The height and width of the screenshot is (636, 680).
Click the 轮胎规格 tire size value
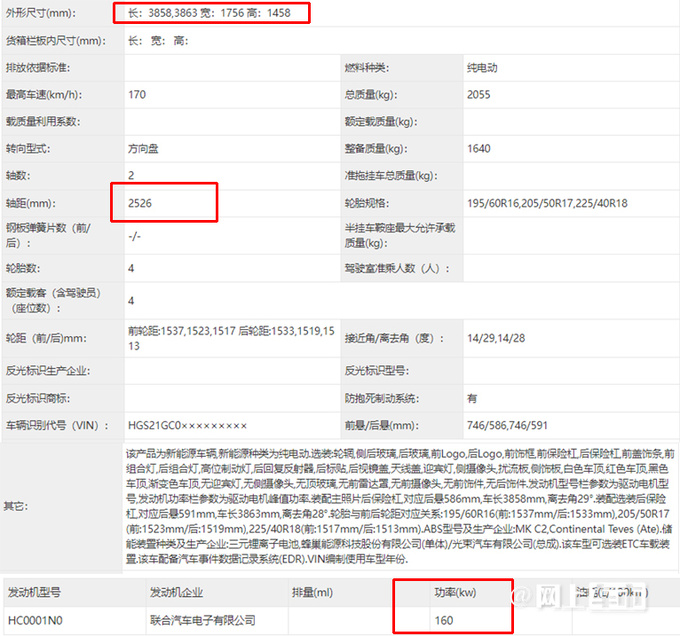pos(547,203)
